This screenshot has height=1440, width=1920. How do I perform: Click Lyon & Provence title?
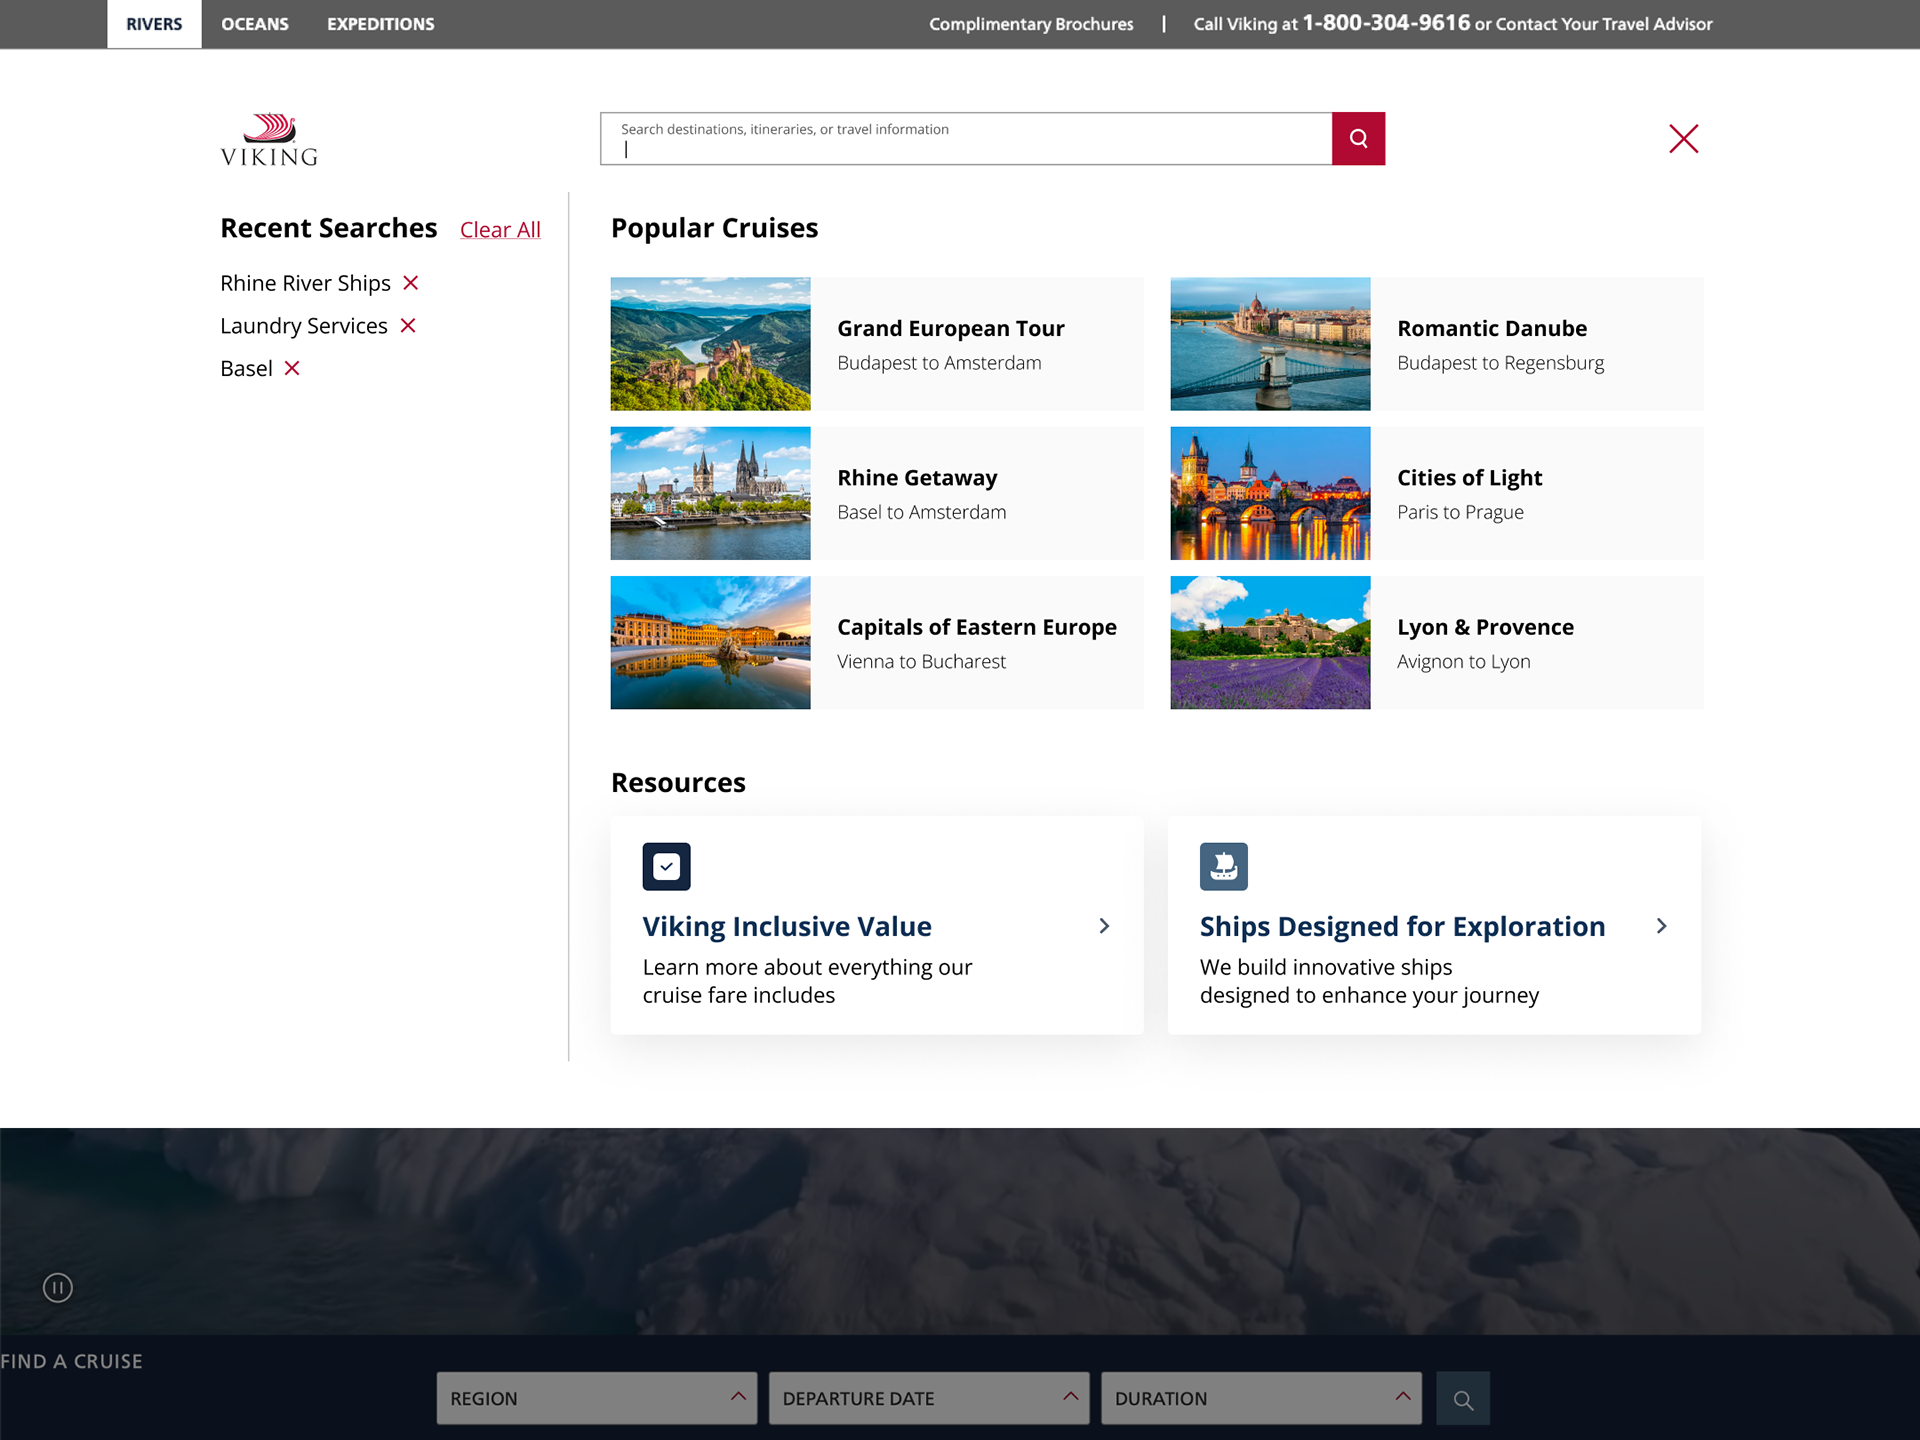pos(1485,627)
